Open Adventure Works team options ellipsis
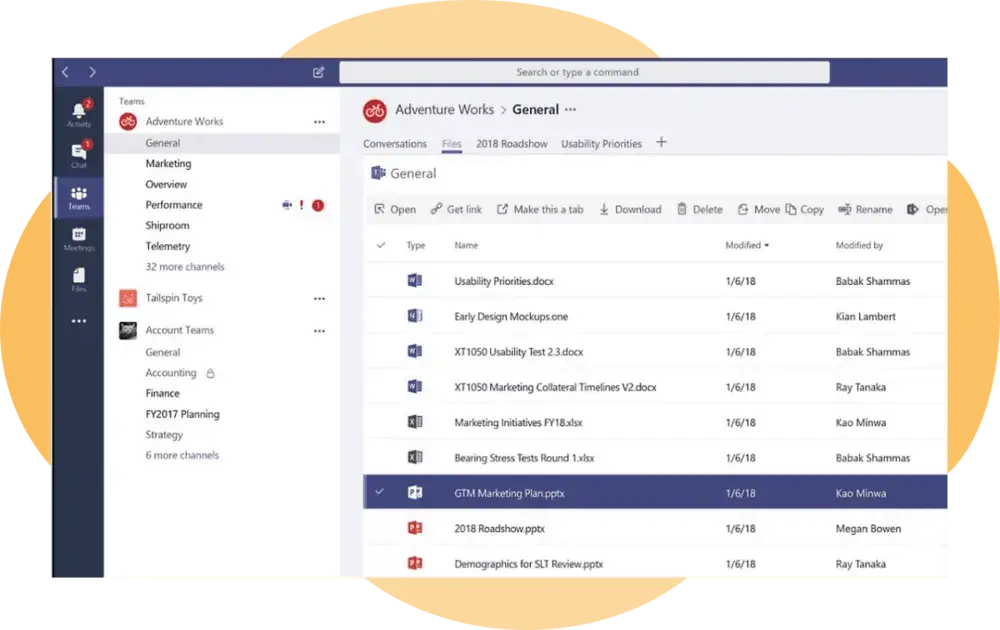The image size is (1000, 630). [x=320, y=122]
